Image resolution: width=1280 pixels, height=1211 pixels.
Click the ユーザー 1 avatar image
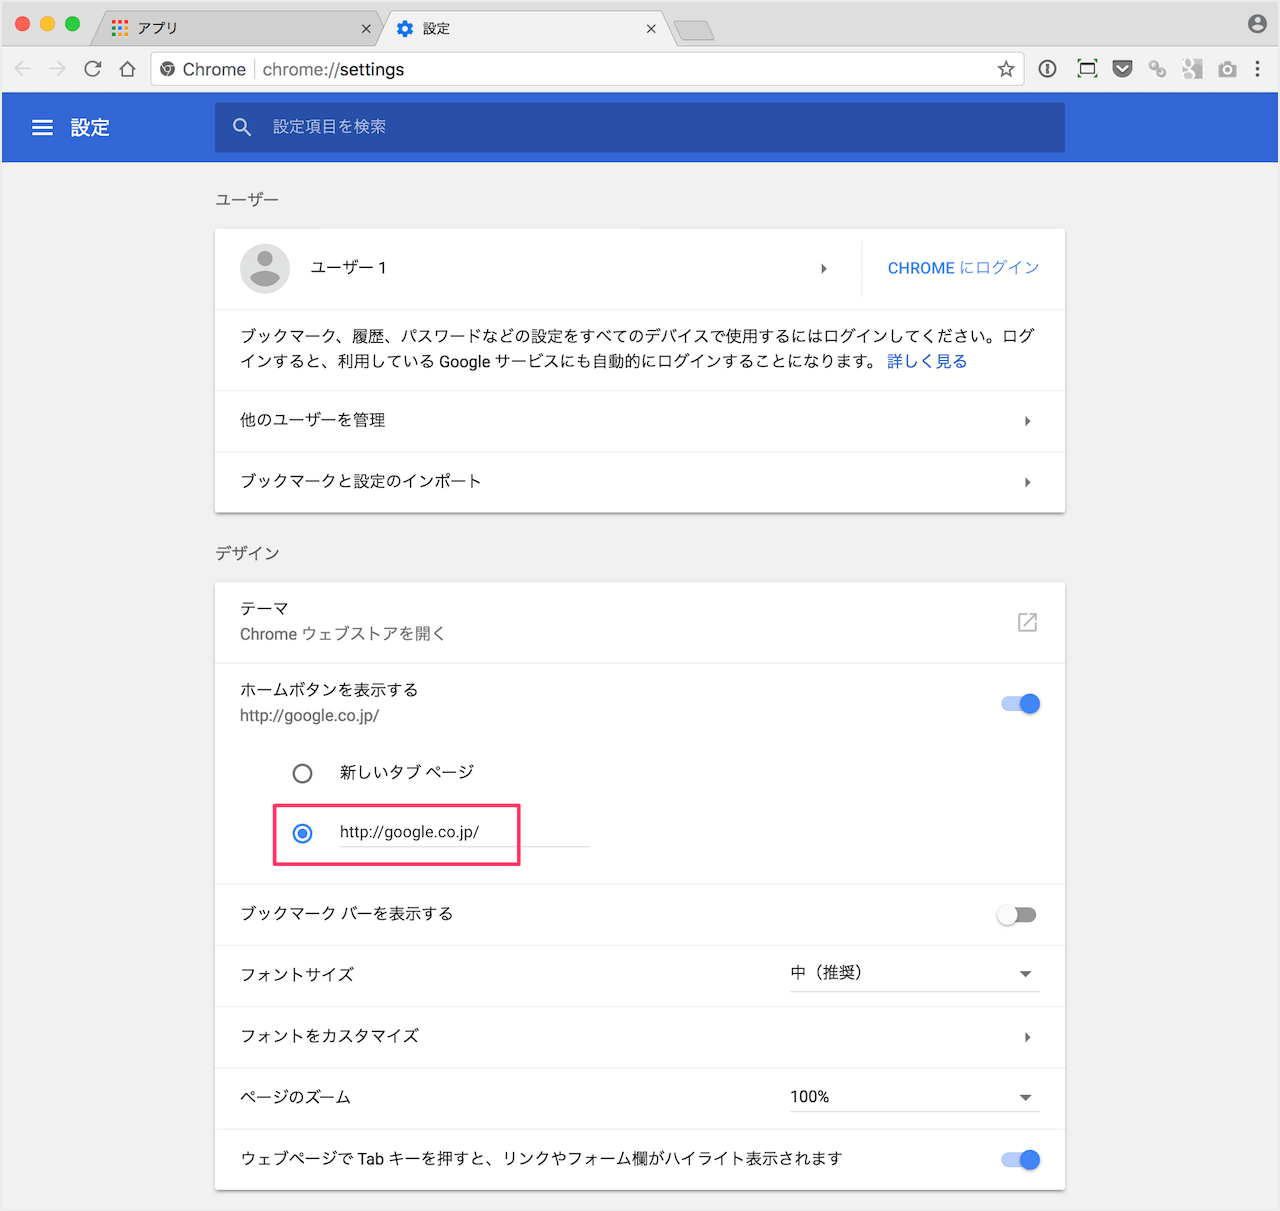pos(265,268)
